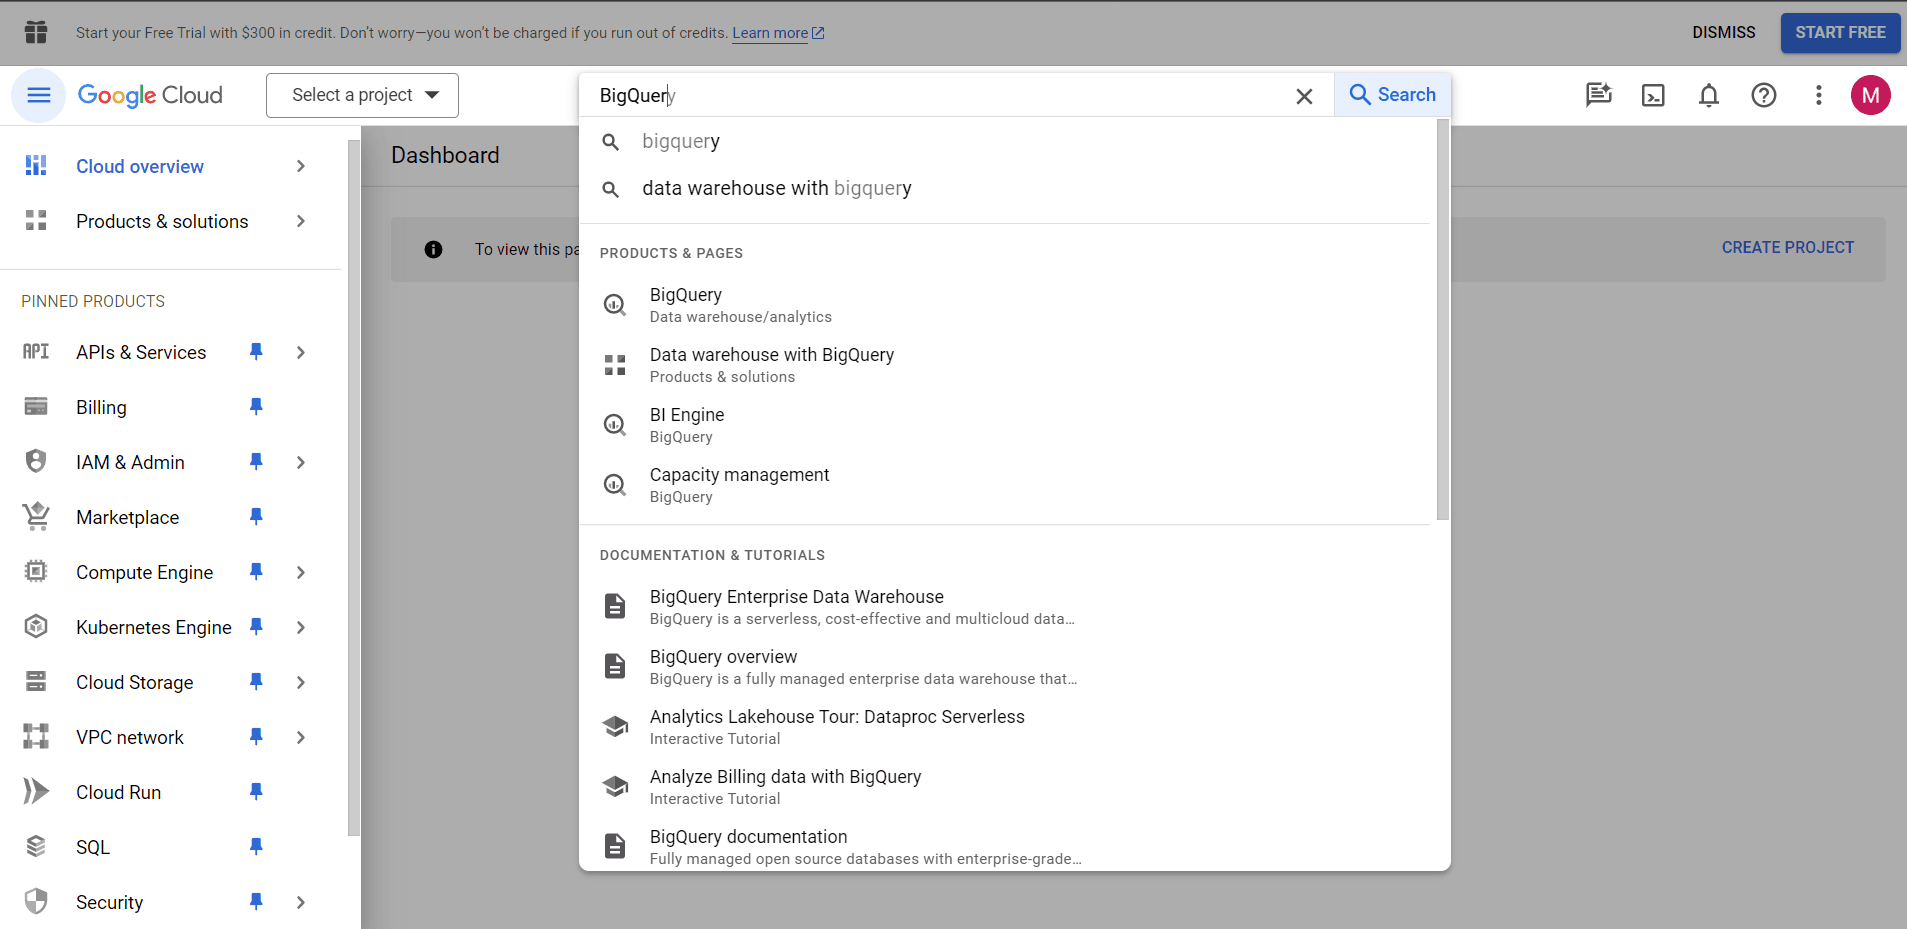
Task: Click the Cloud Storage icon
Action: point(36,682)
